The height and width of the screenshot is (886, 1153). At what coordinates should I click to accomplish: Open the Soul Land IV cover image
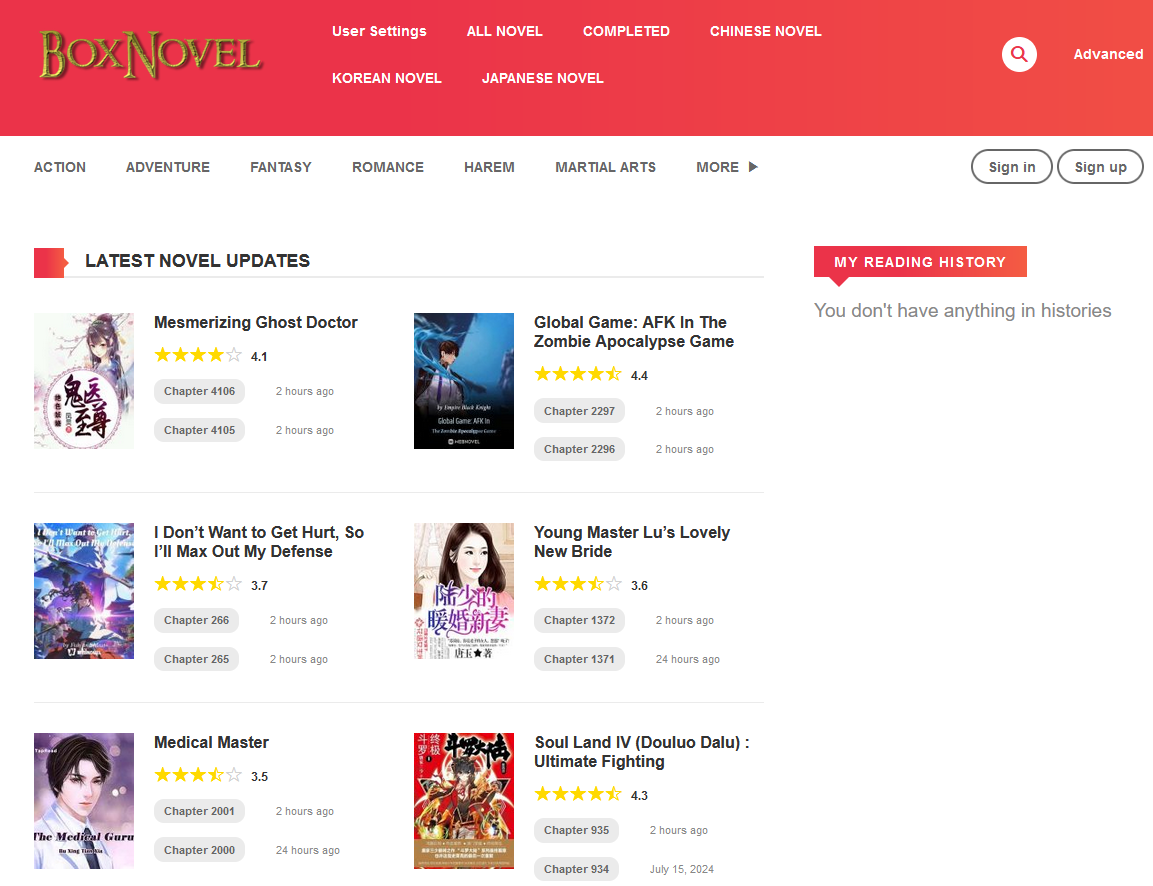pyautogui.click(x=464, y=800)
